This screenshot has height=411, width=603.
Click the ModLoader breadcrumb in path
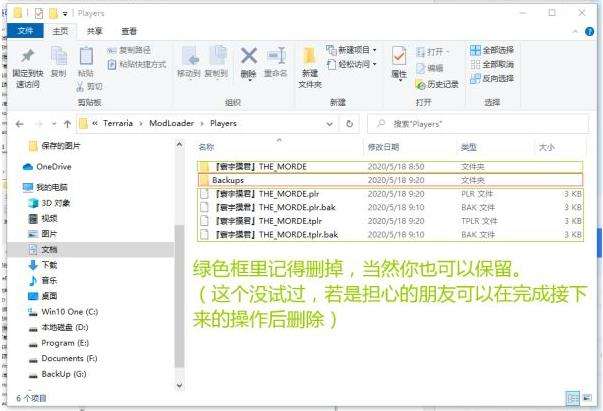tap(172, 123)
